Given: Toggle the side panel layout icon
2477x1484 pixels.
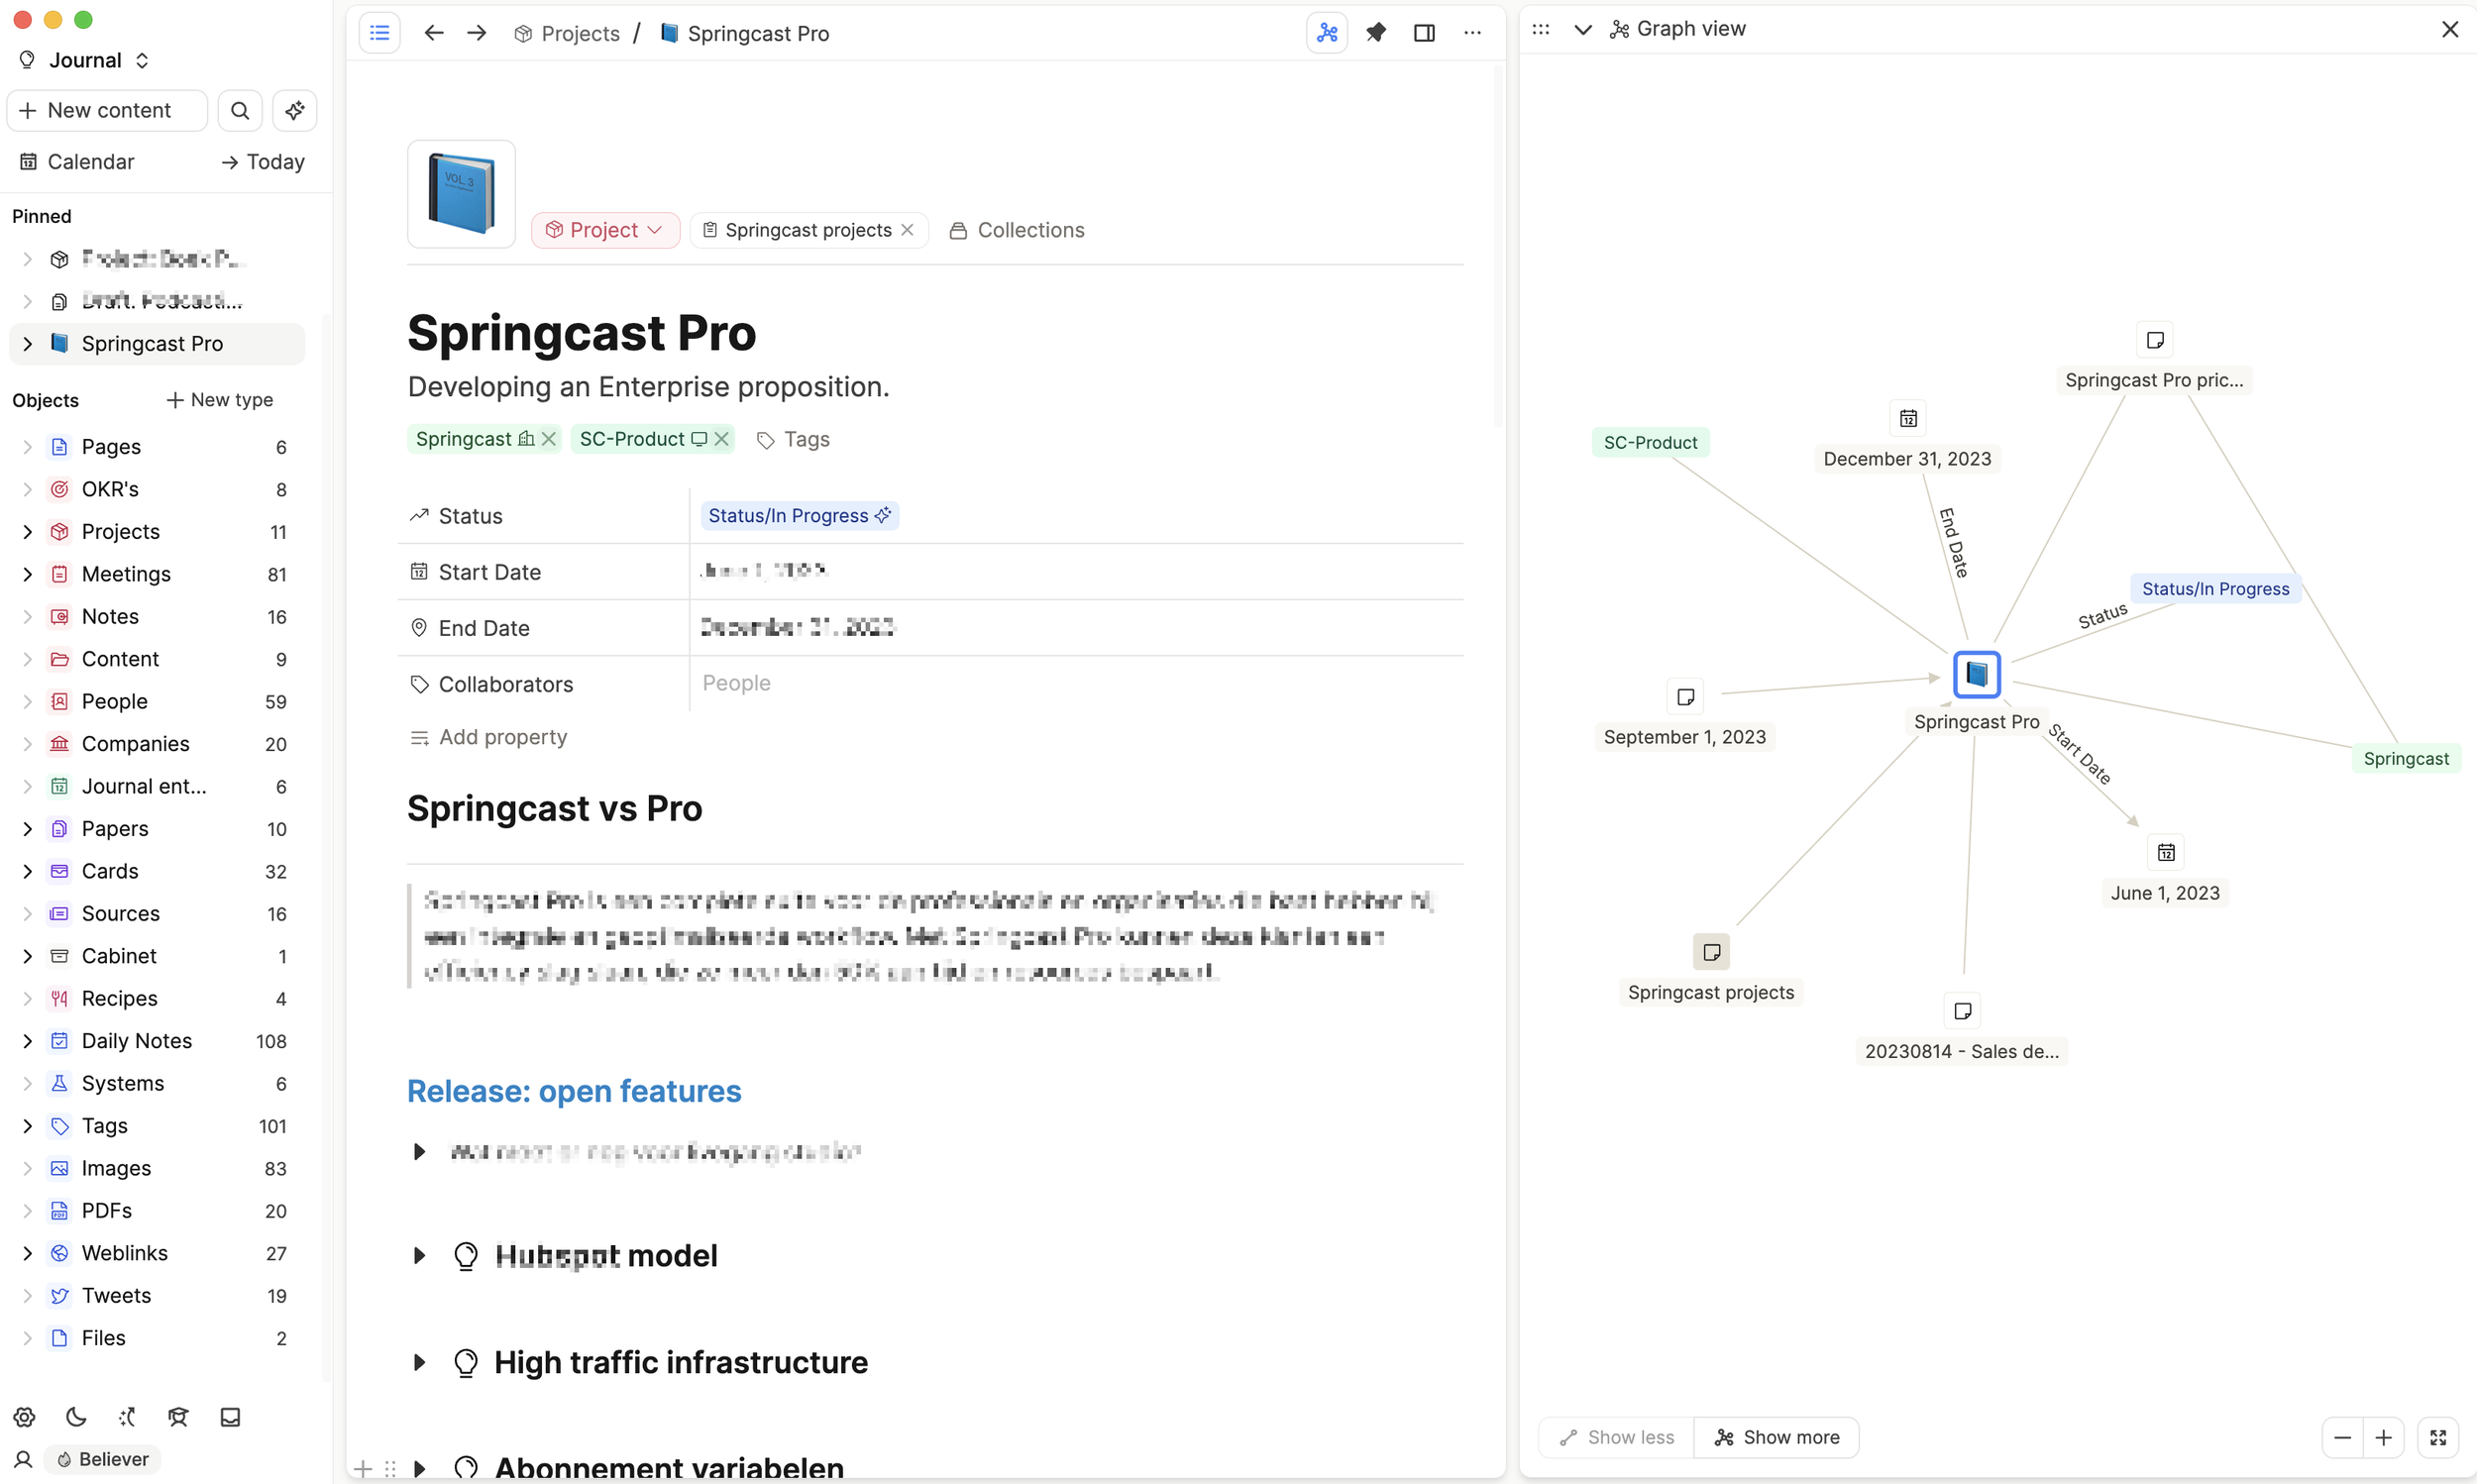Looking at the screenshot, I should (1423, 33).
